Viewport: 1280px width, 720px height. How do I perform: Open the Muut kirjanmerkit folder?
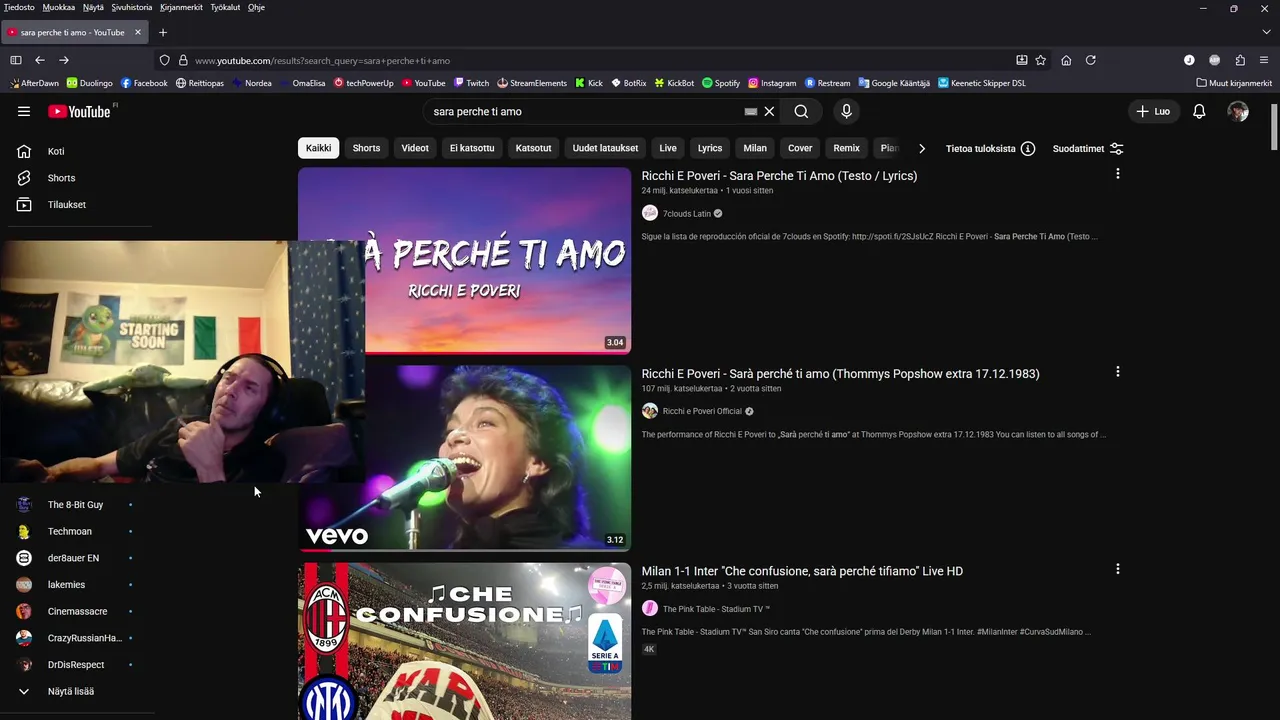click(1234, 83)
